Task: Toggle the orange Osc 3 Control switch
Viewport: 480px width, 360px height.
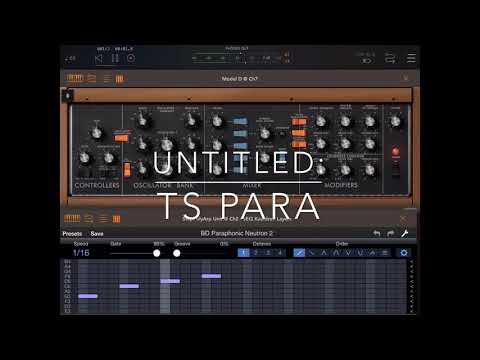Action: point(127,169)
